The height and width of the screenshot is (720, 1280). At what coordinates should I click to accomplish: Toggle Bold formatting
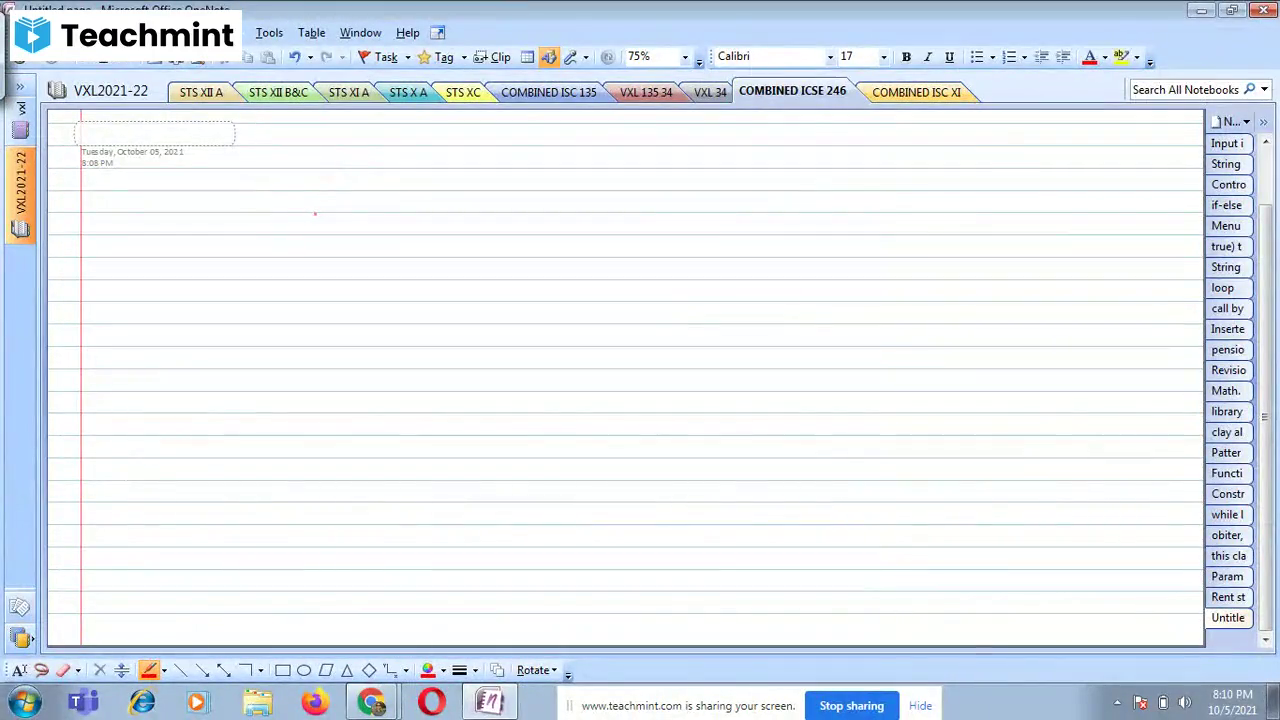point(906,56)
